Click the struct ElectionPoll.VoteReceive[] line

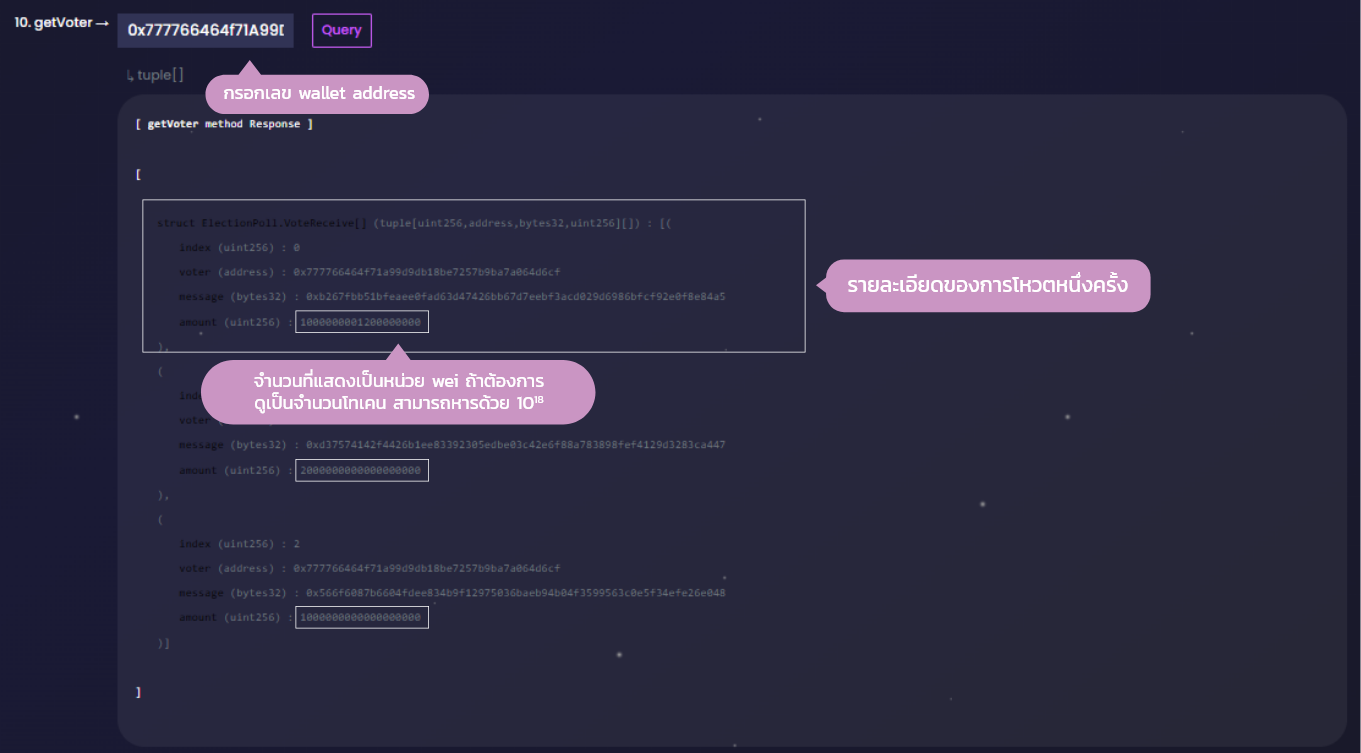pos(420,223)
